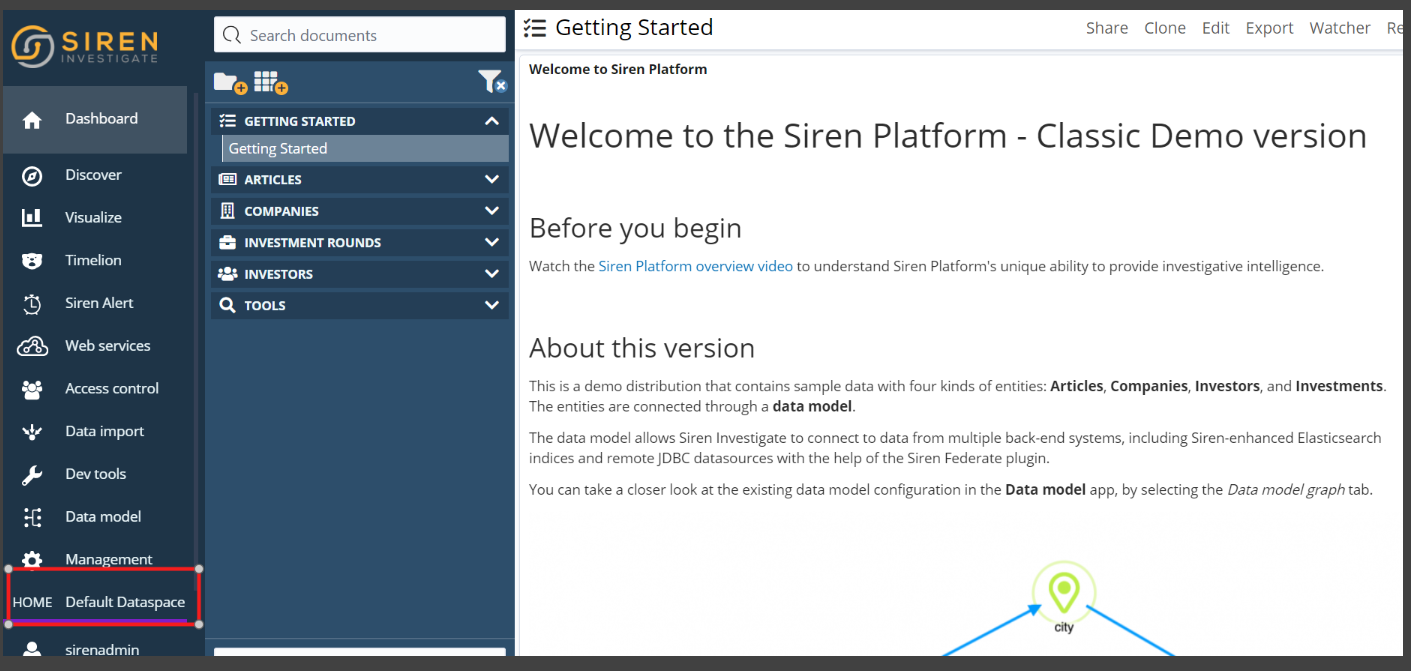Click the Articles group newspaper icon
Image resolution: width=1411 pixels, height=671 pixels.
point(227,180)
